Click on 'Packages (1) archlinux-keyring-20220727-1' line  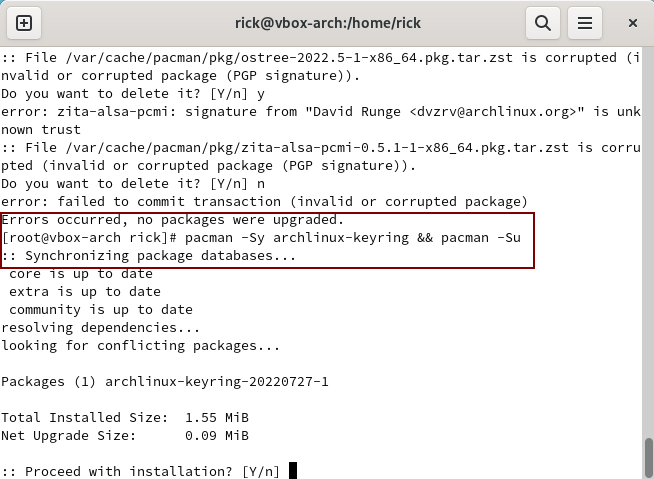(x=165, y=382)
